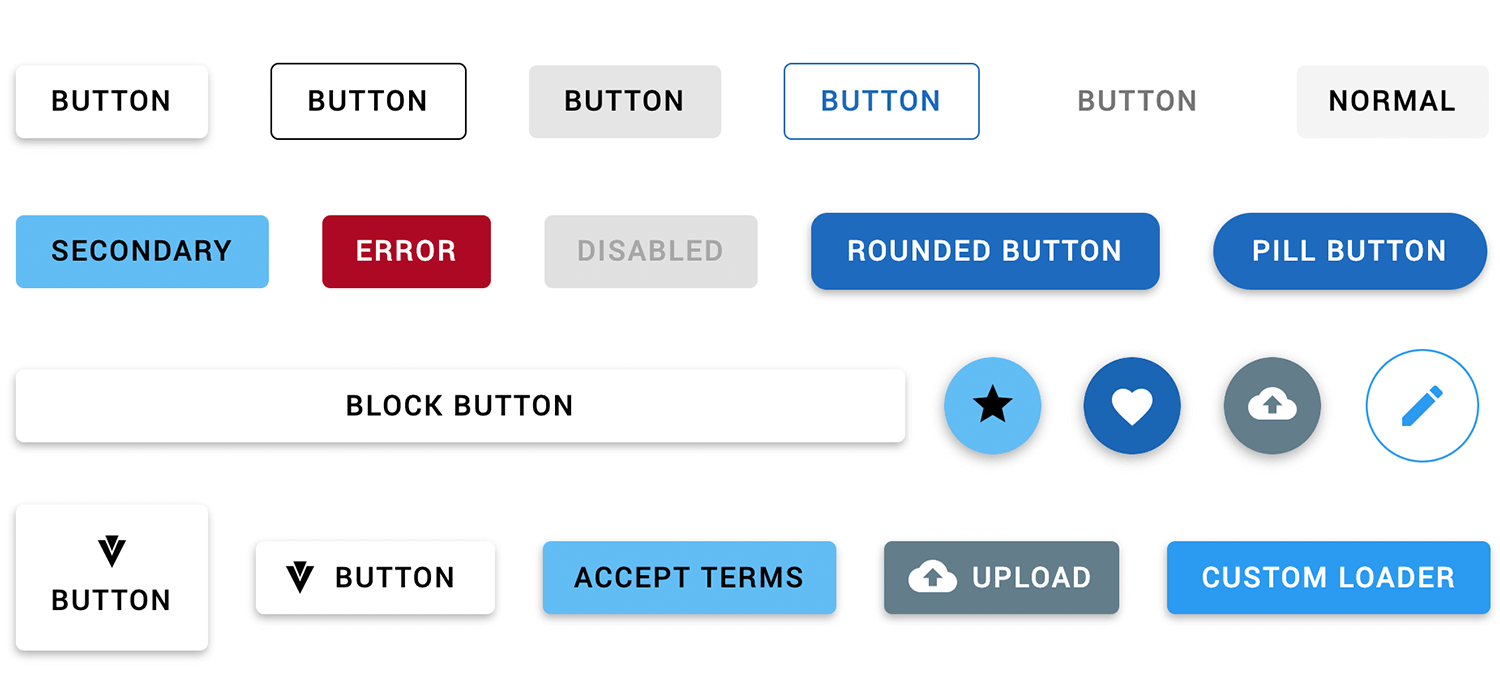This screenshot has width=1500, height=700.
Task: Click the outlined pencil edit button
Action: click(x=1422, y=405)
